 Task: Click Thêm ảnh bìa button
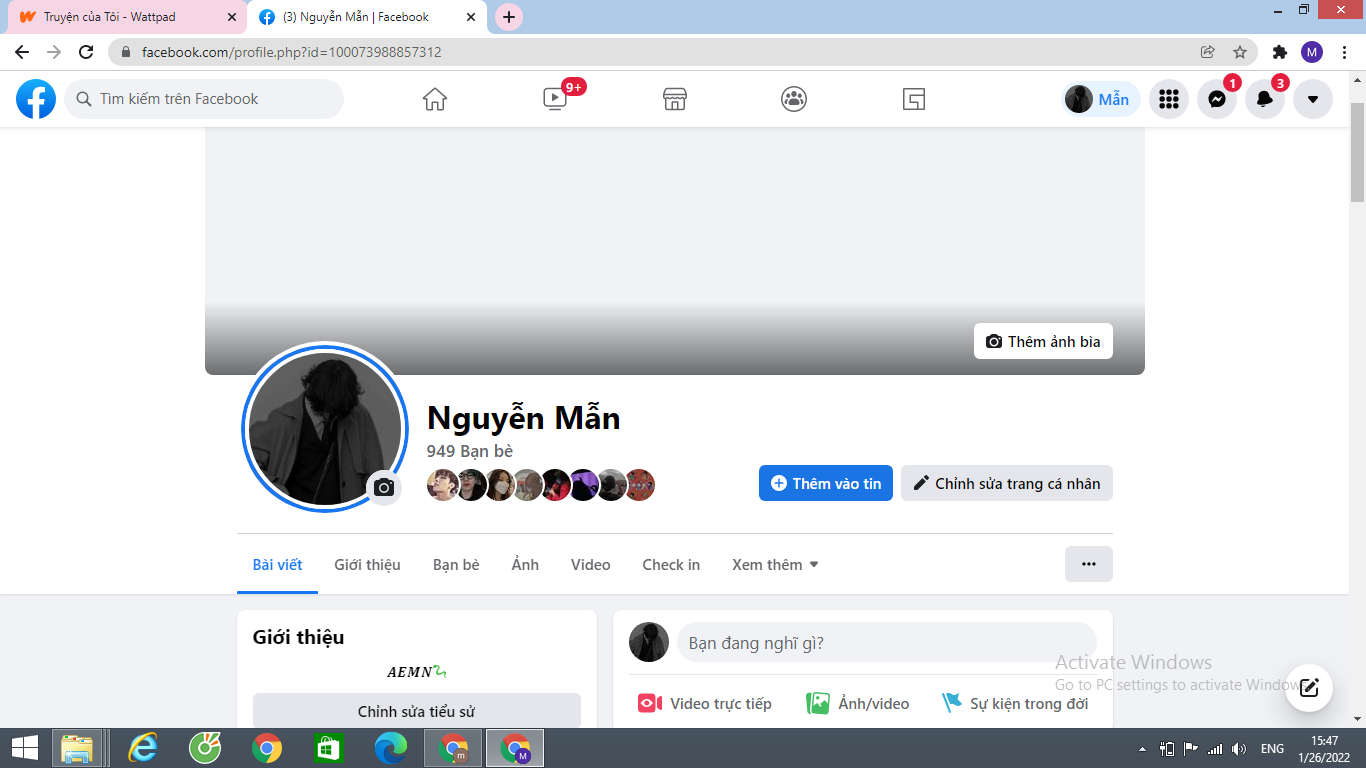tap(1043, 341)
